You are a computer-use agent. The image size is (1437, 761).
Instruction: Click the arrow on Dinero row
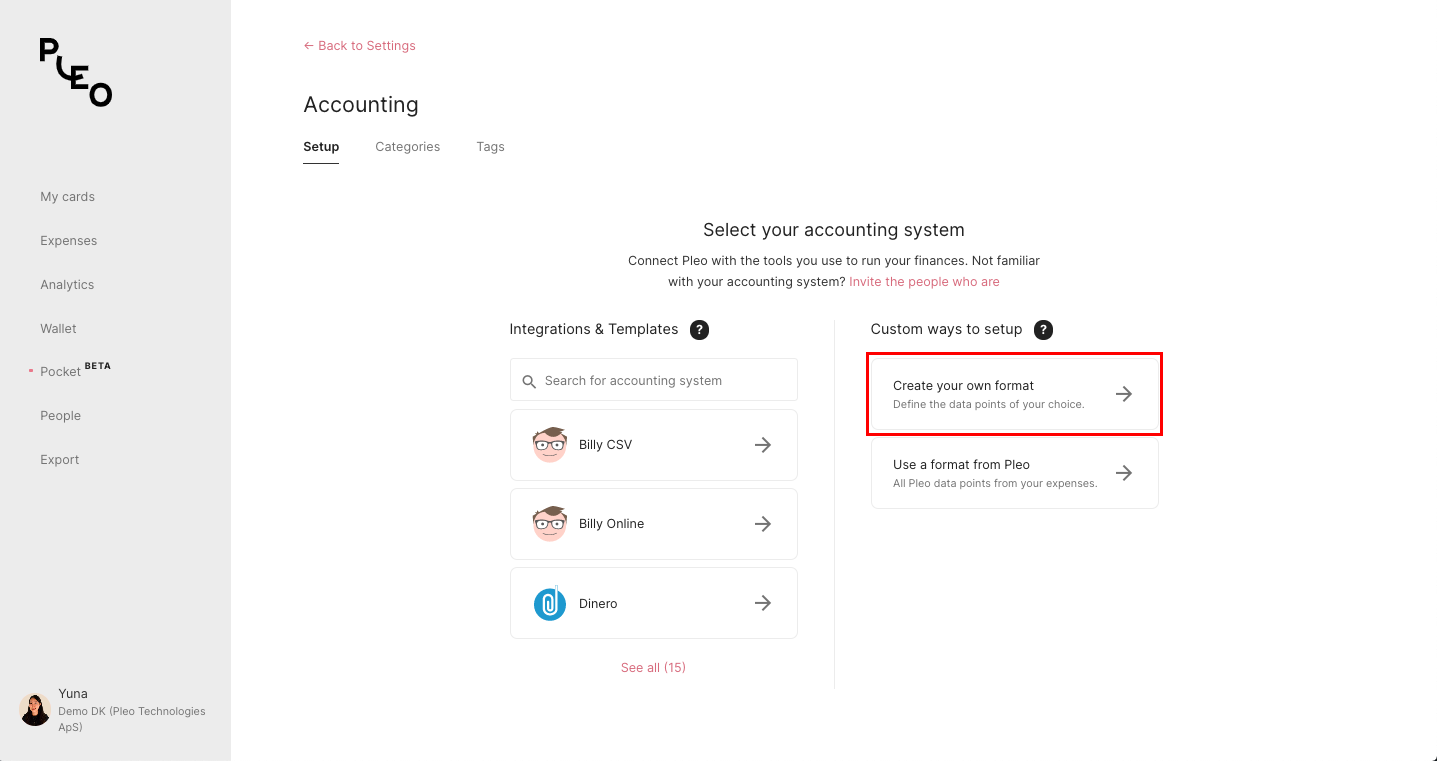click(x=763, y=603)
